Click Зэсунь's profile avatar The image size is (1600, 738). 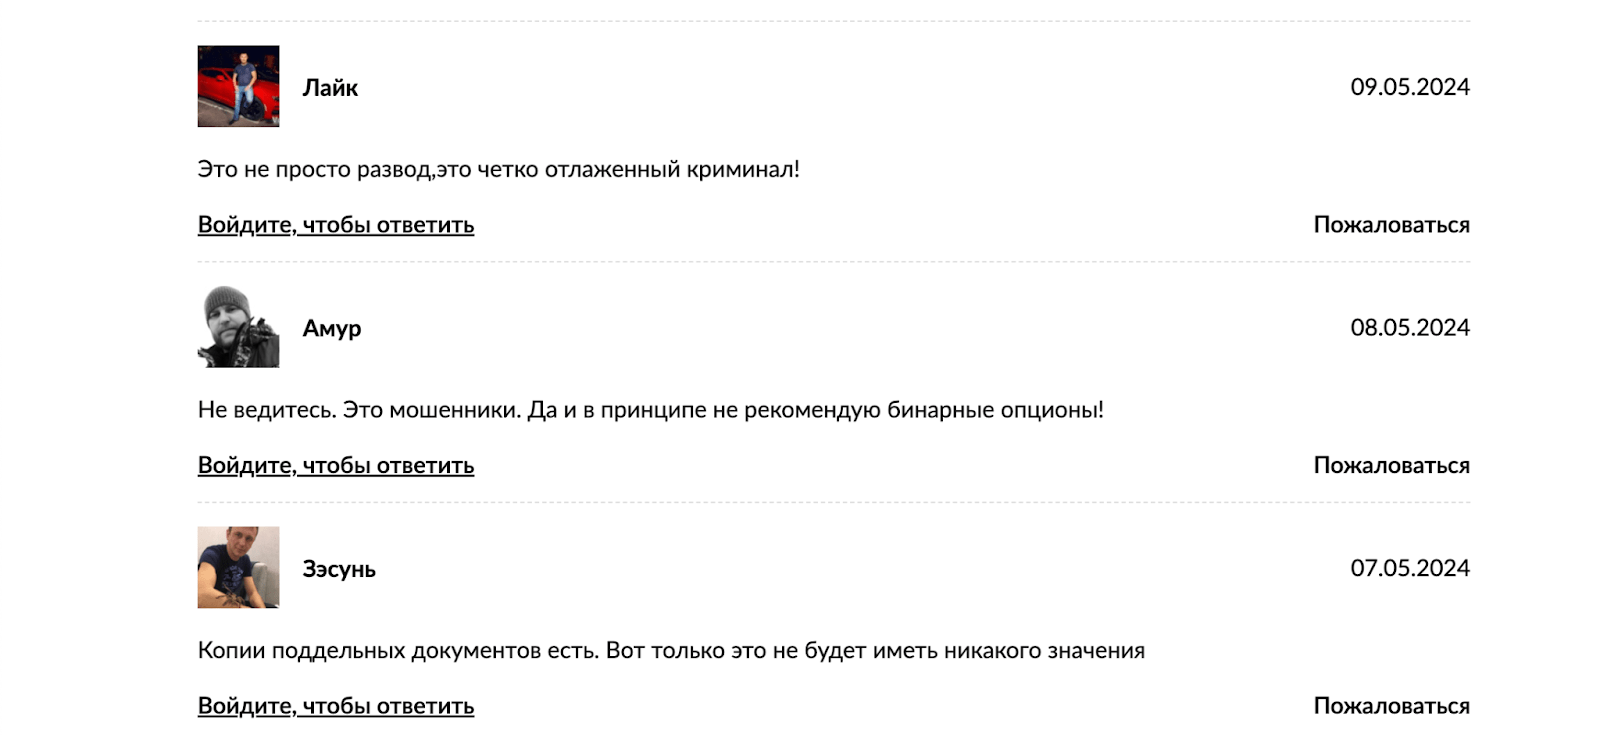[x=238, y=567]
